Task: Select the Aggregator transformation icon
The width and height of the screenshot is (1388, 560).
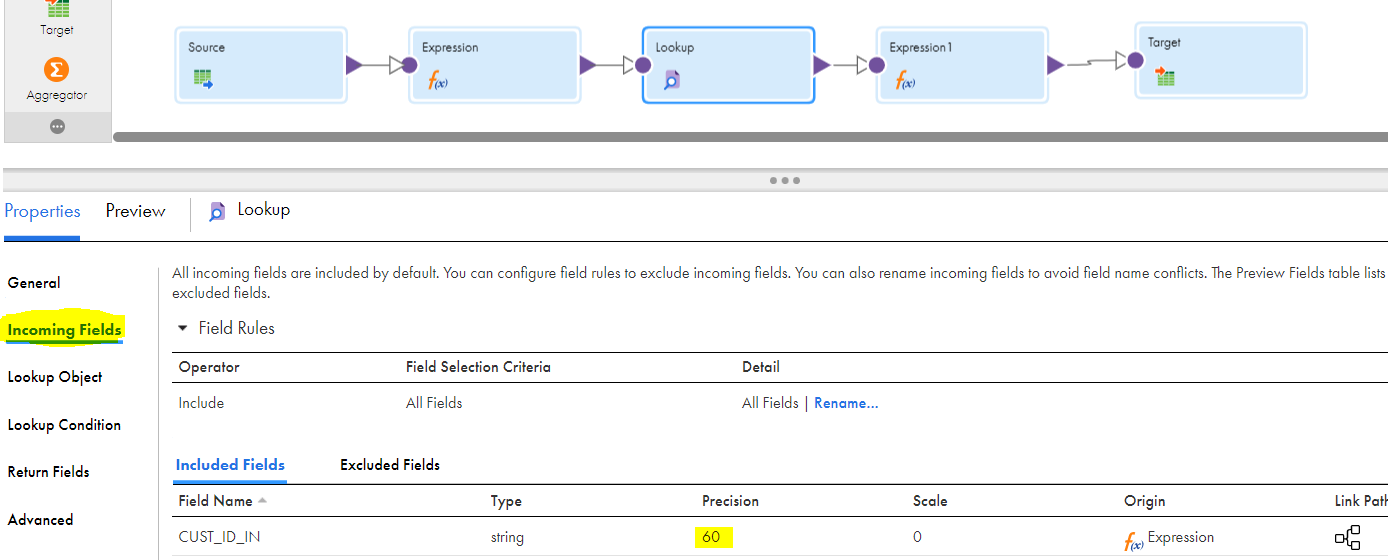Action: pyautogui.click(x=57, y=70)
